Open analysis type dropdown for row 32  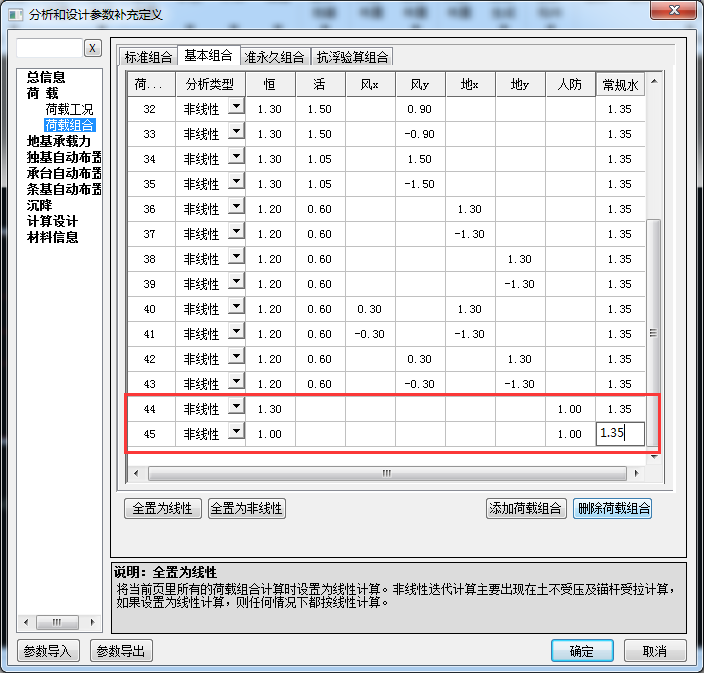click(236, 107)
